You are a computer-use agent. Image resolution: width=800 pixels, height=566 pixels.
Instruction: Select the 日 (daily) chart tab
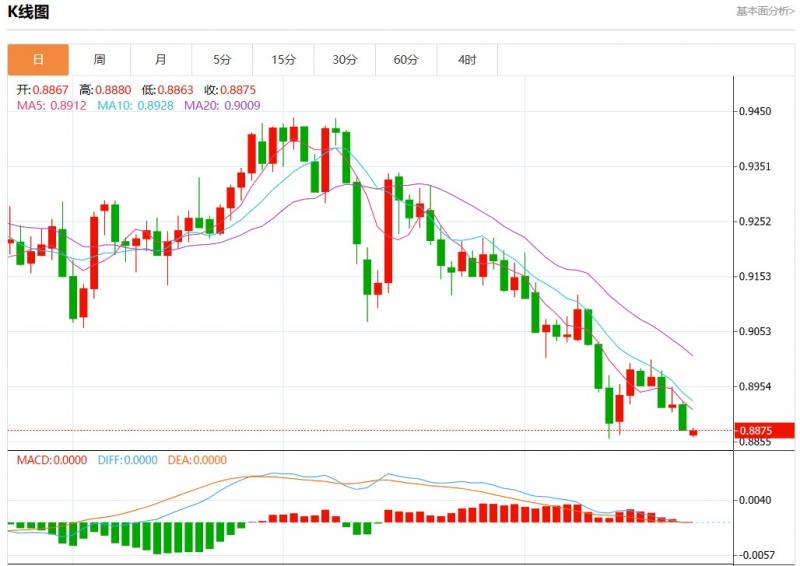pos(38,60)
